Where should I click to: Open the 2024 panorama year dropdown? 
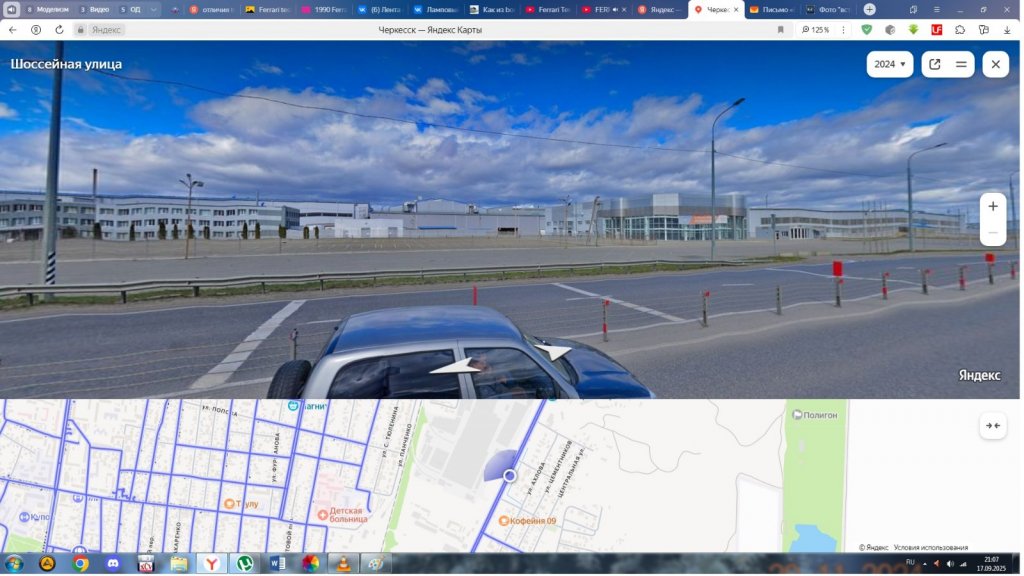click(889, 64)
